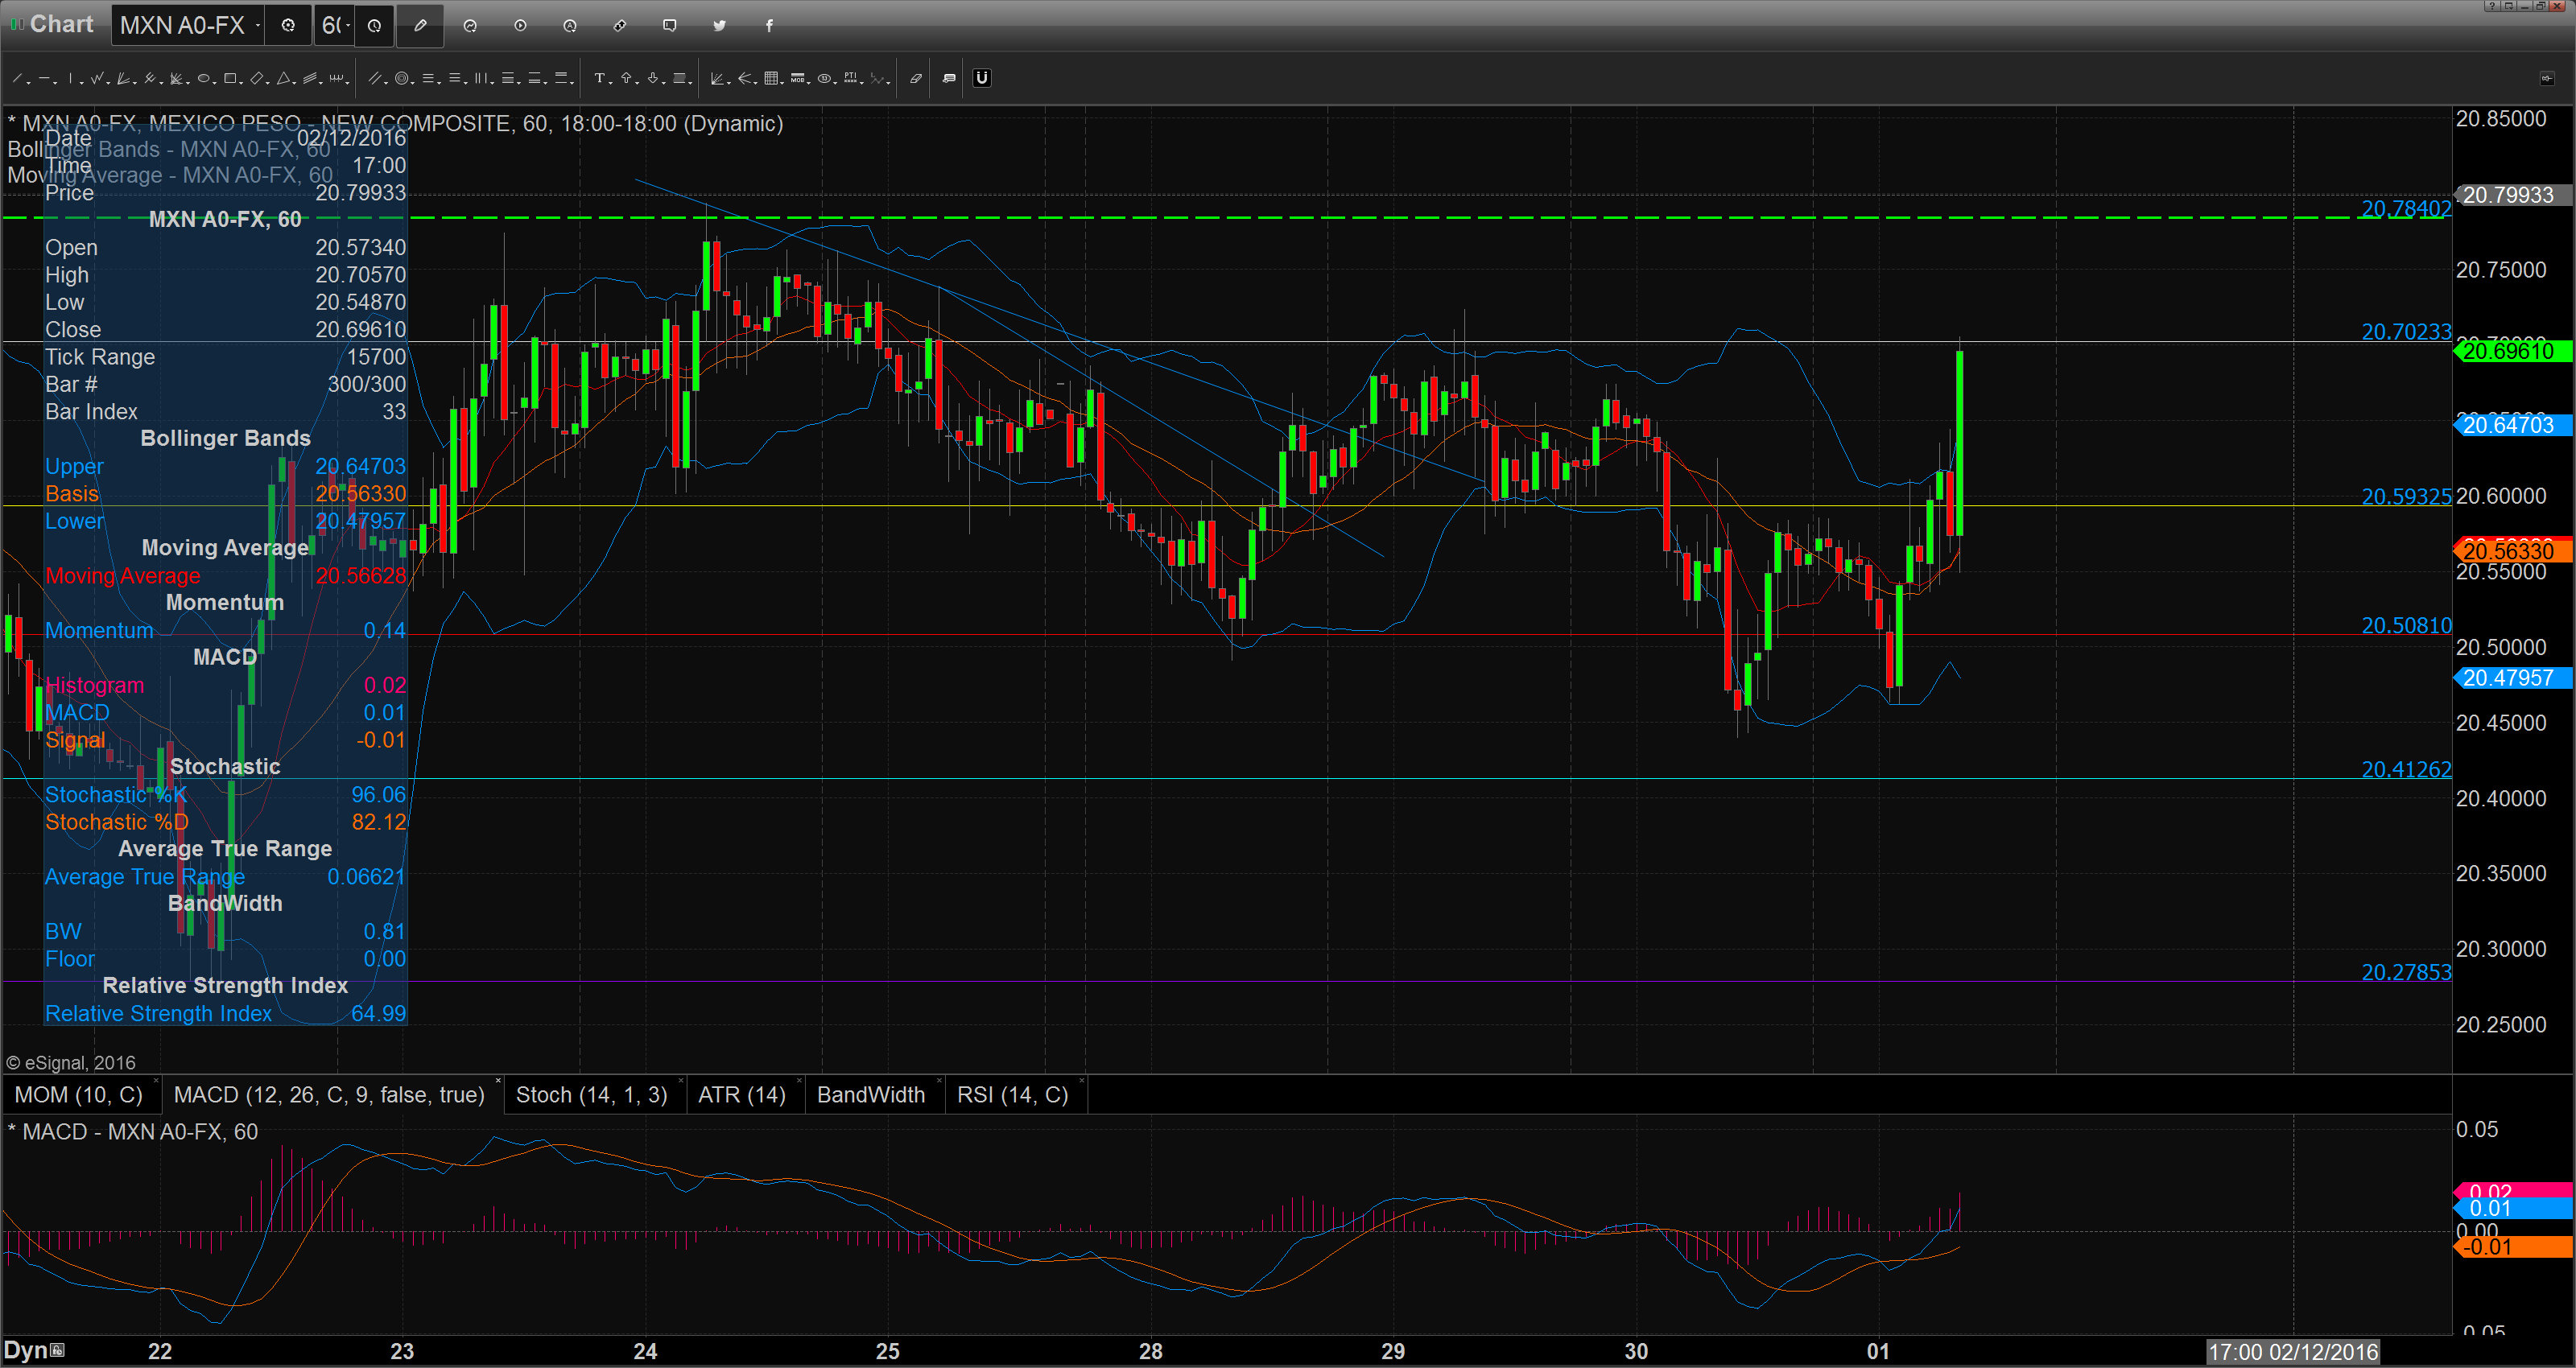Viewport: 2576px width, 1368px height.
Task: Click the Chart window title
Action: [61, 24]
